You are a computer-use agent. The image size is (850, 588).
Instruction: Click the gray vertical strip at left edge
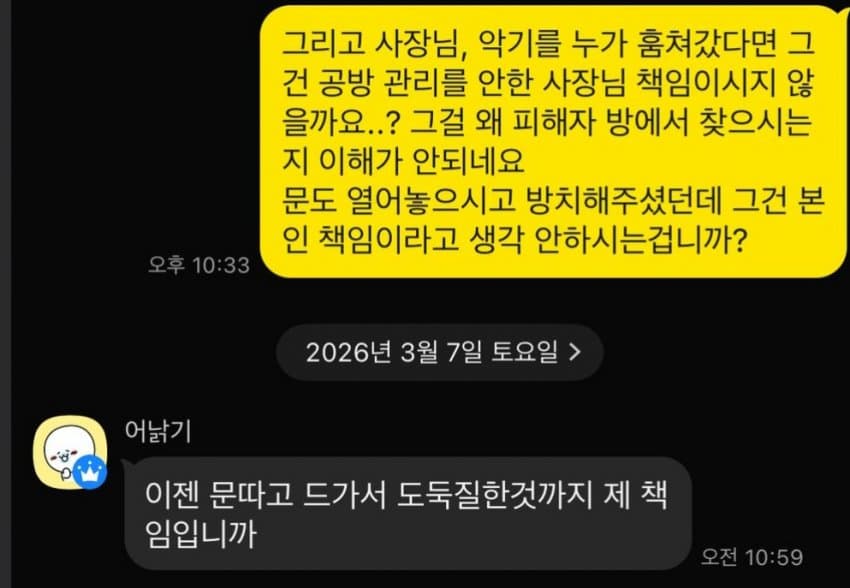coord(5,294)
